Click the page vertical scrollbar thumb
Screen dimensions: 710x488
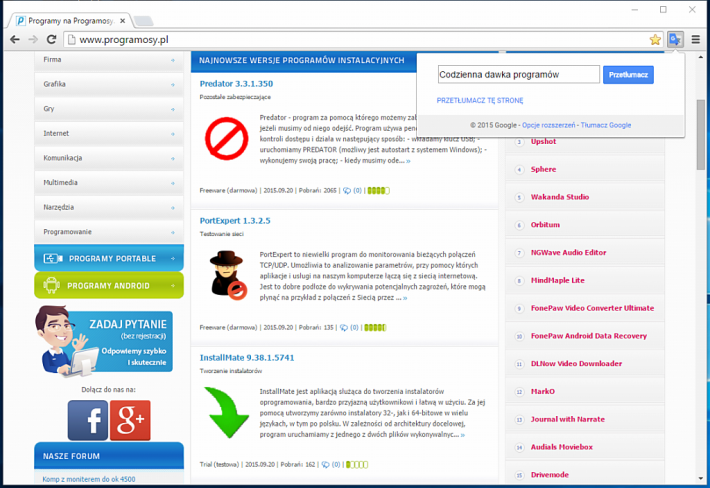(x=701, y=134)
